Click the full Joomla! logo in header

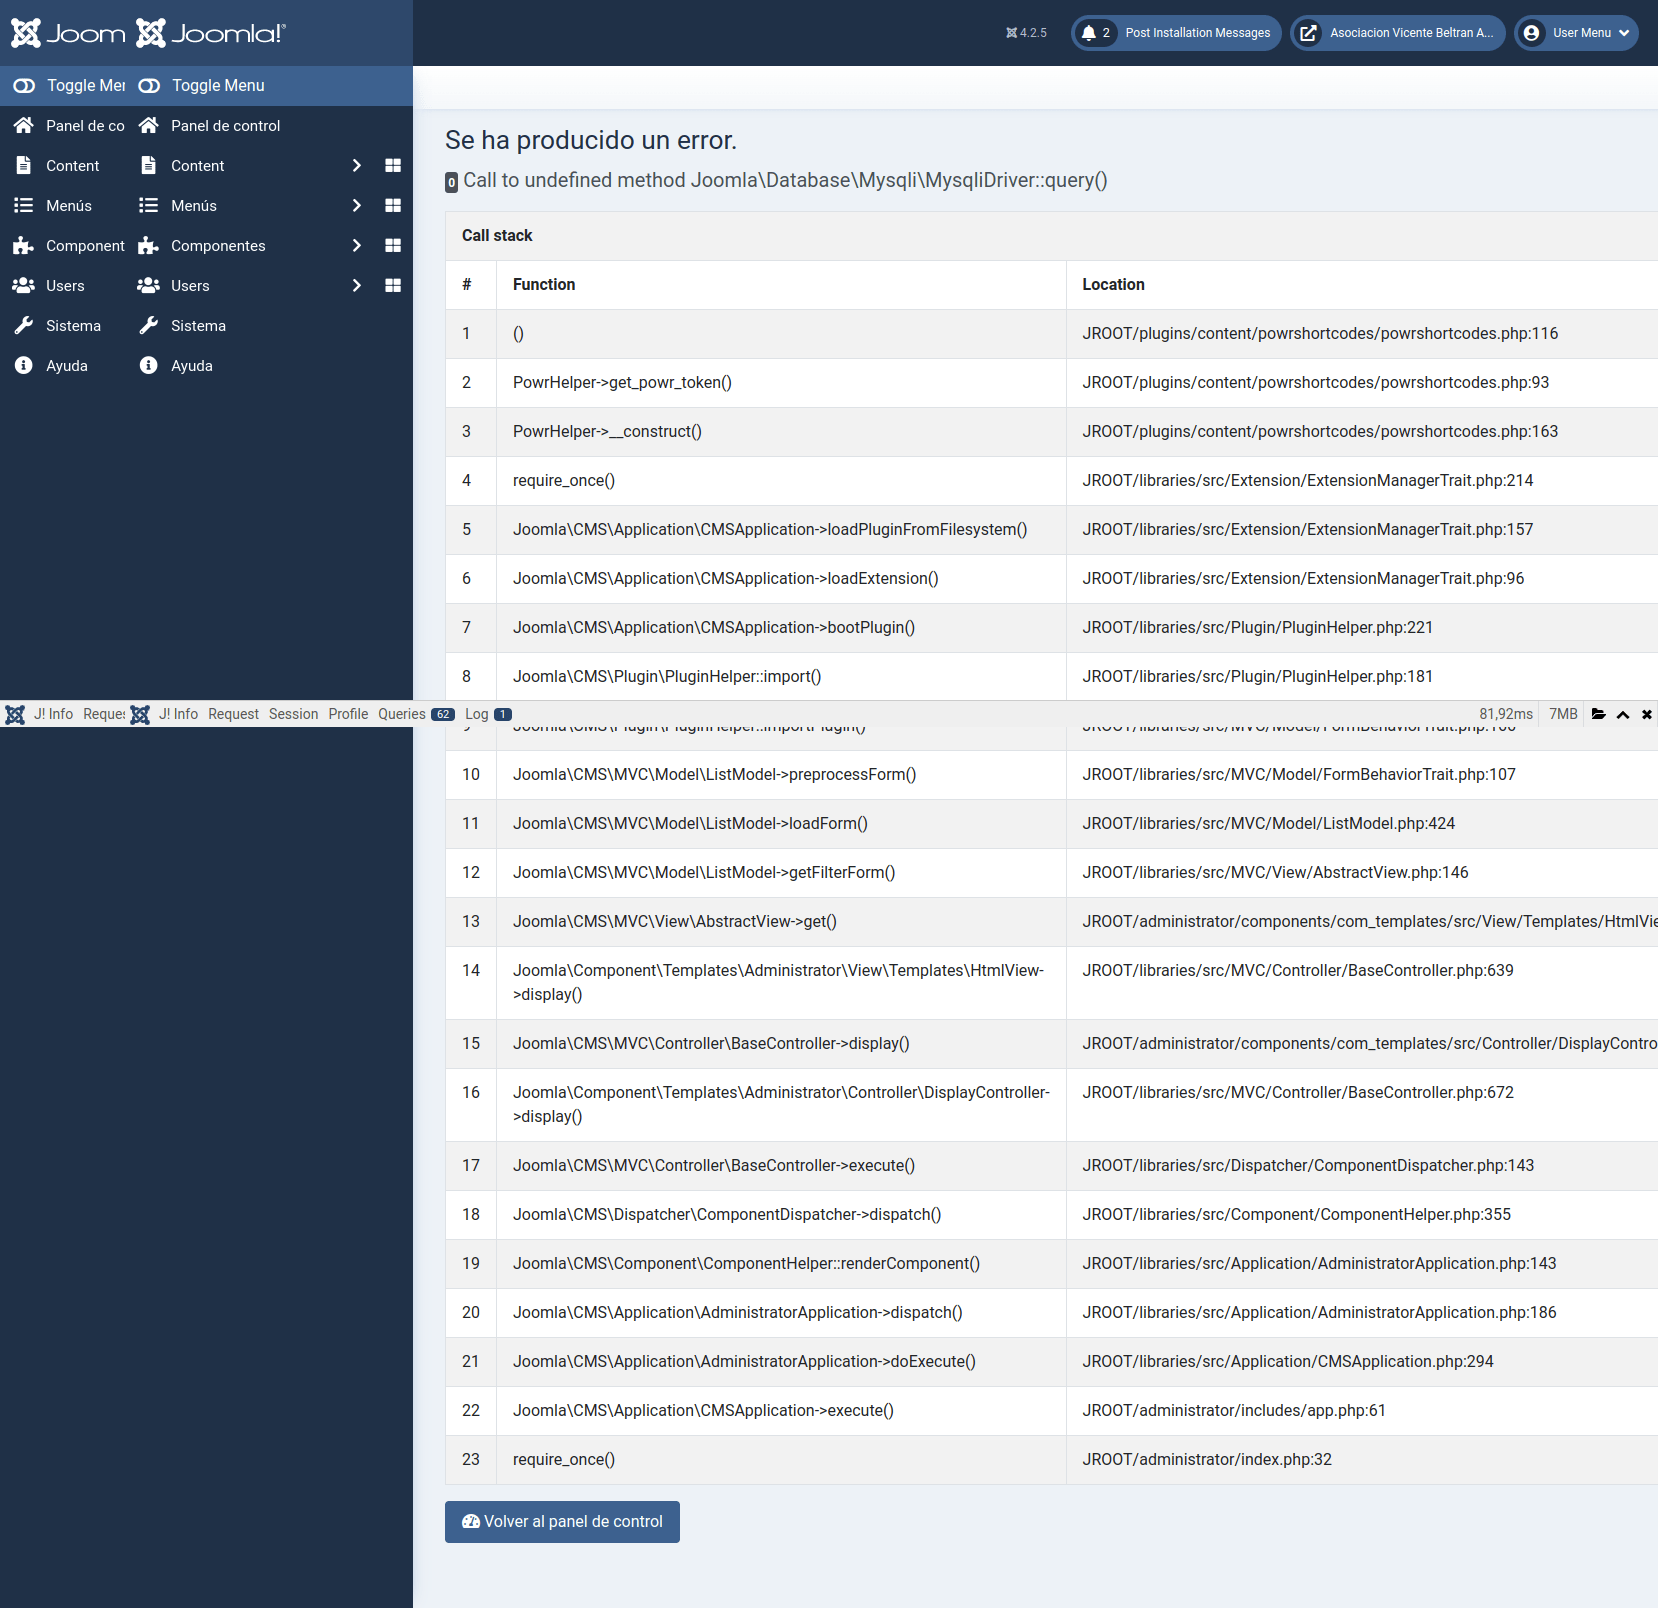coord(211,33)
